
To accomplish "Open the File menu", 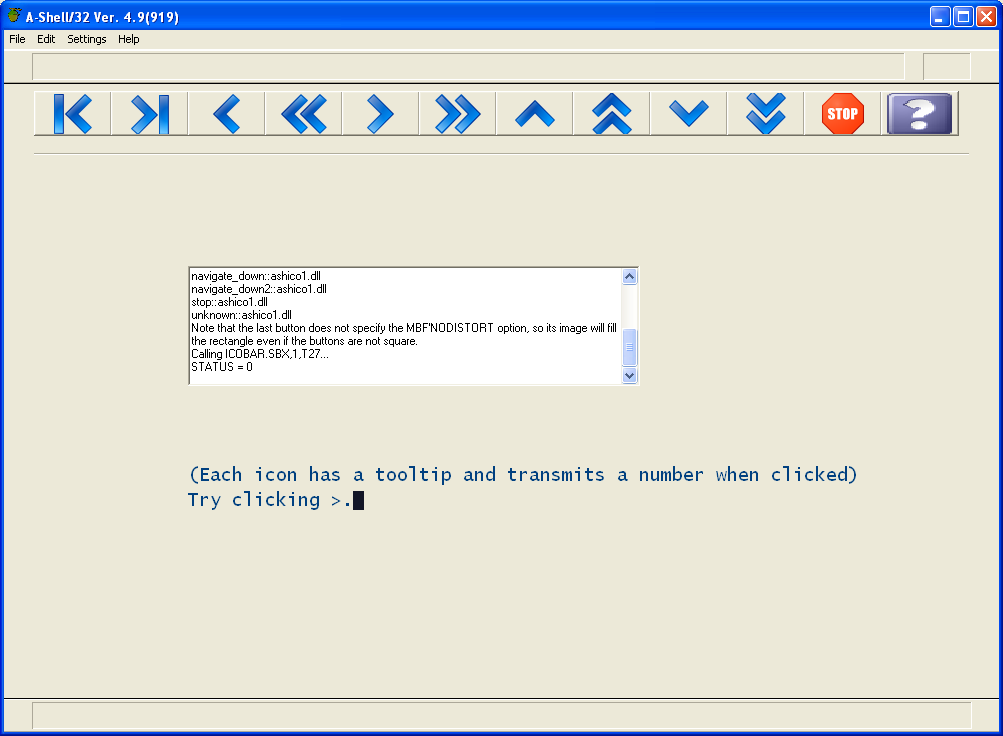I will tap(17, 39).
